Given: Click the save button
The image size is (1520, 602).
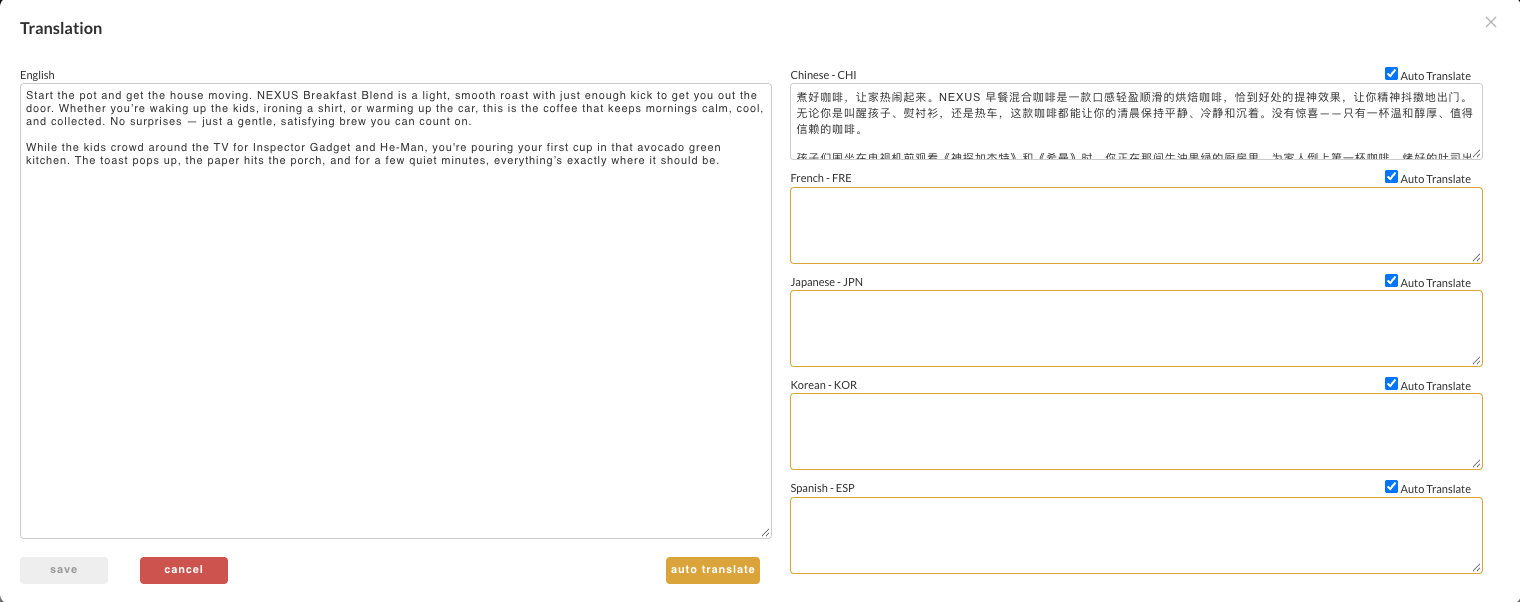Looking at the screenshot, I should [64, 570].
